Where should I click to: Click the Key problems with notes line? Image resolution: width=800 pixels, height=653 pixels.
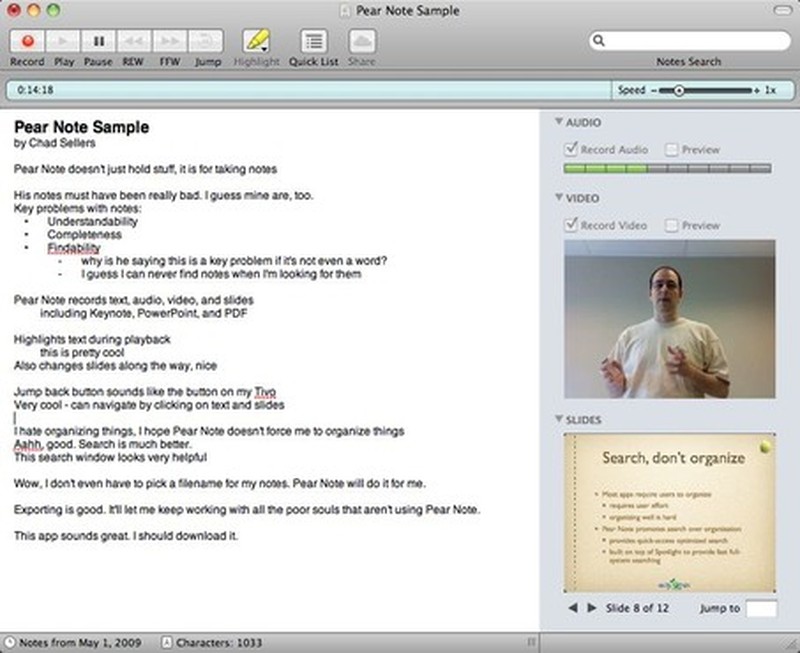(78, 208)
